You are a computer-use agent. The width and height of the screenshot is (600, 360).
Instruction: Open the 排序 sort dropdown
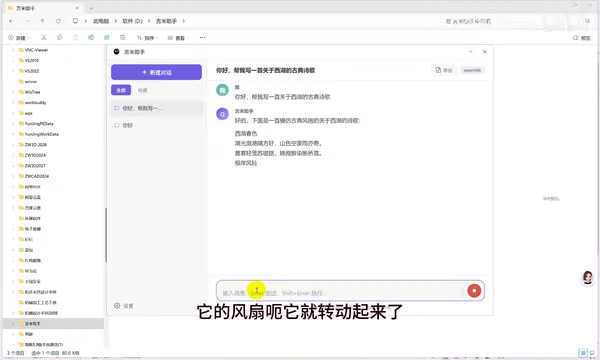[147, 38]
